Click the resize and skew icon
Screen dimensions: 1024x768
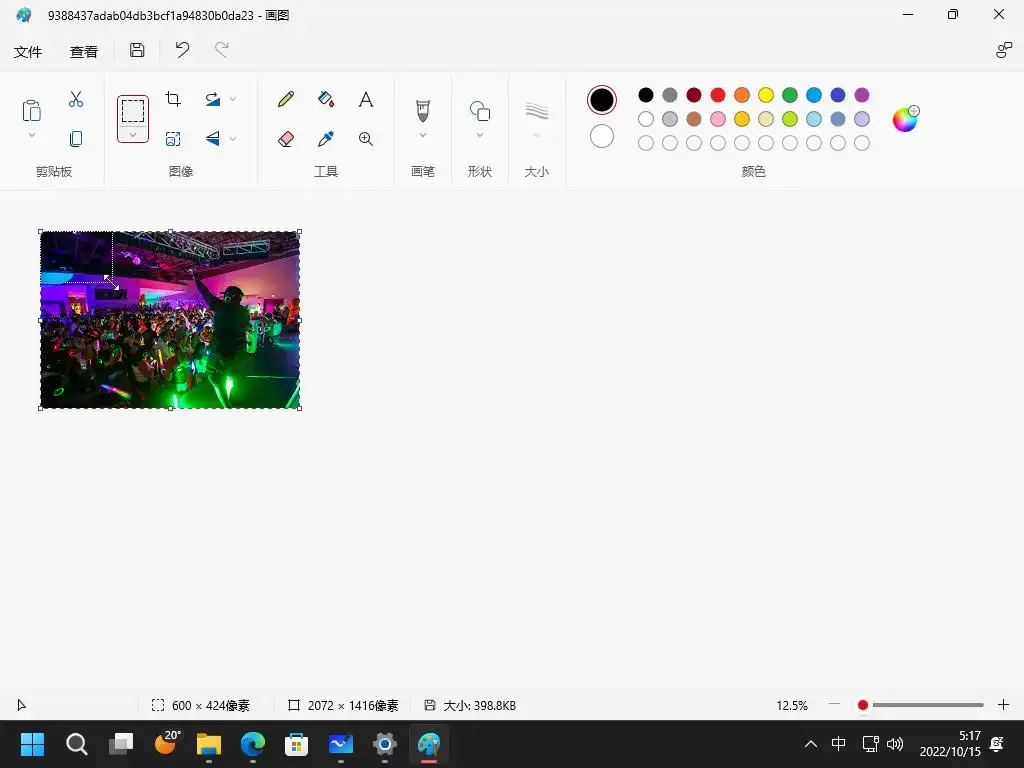click(173, 138)
